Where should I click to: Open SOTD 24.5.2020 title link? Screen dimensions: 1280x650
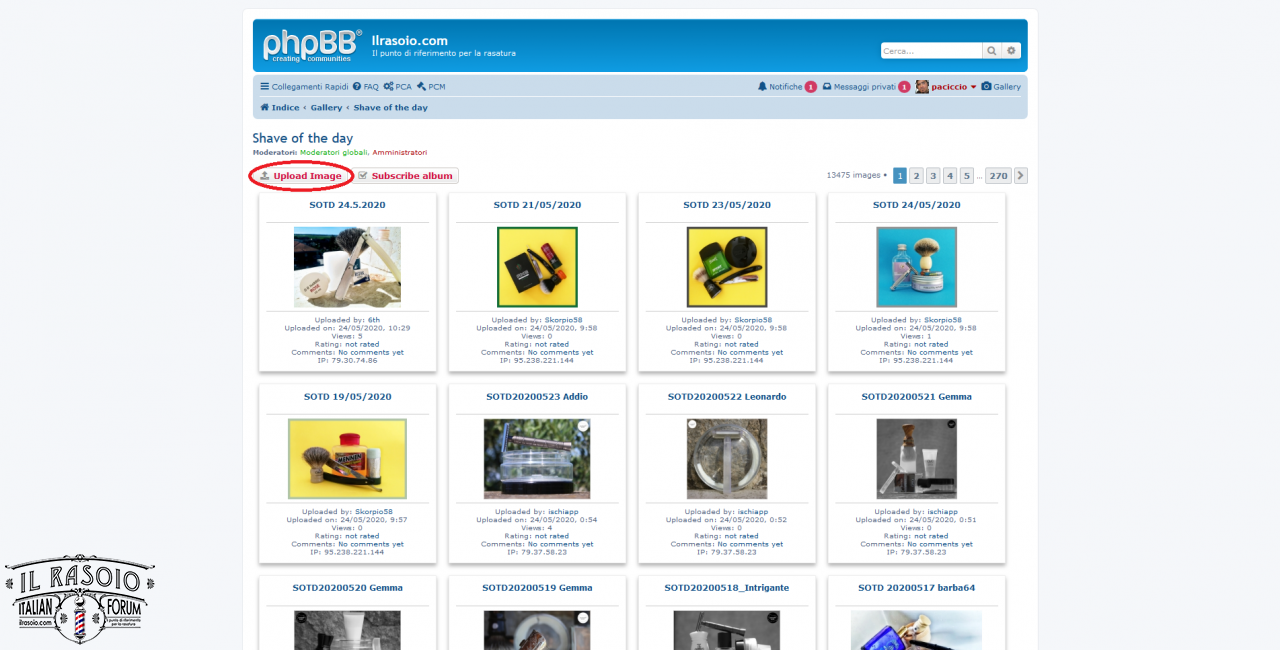347,205
